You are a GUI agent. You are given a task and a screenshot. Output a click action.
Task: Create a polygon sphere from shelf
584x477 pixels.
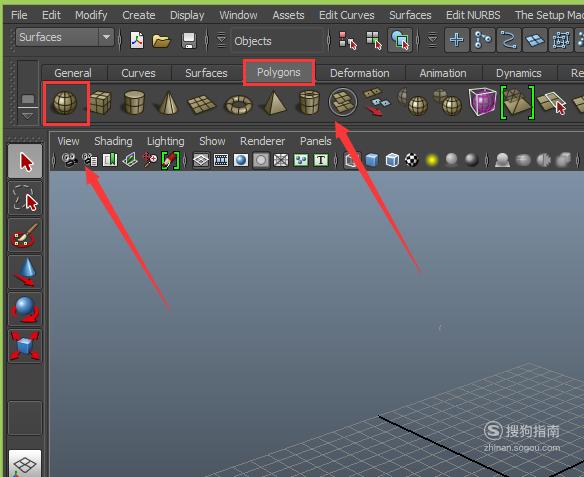tap(65, 103)
